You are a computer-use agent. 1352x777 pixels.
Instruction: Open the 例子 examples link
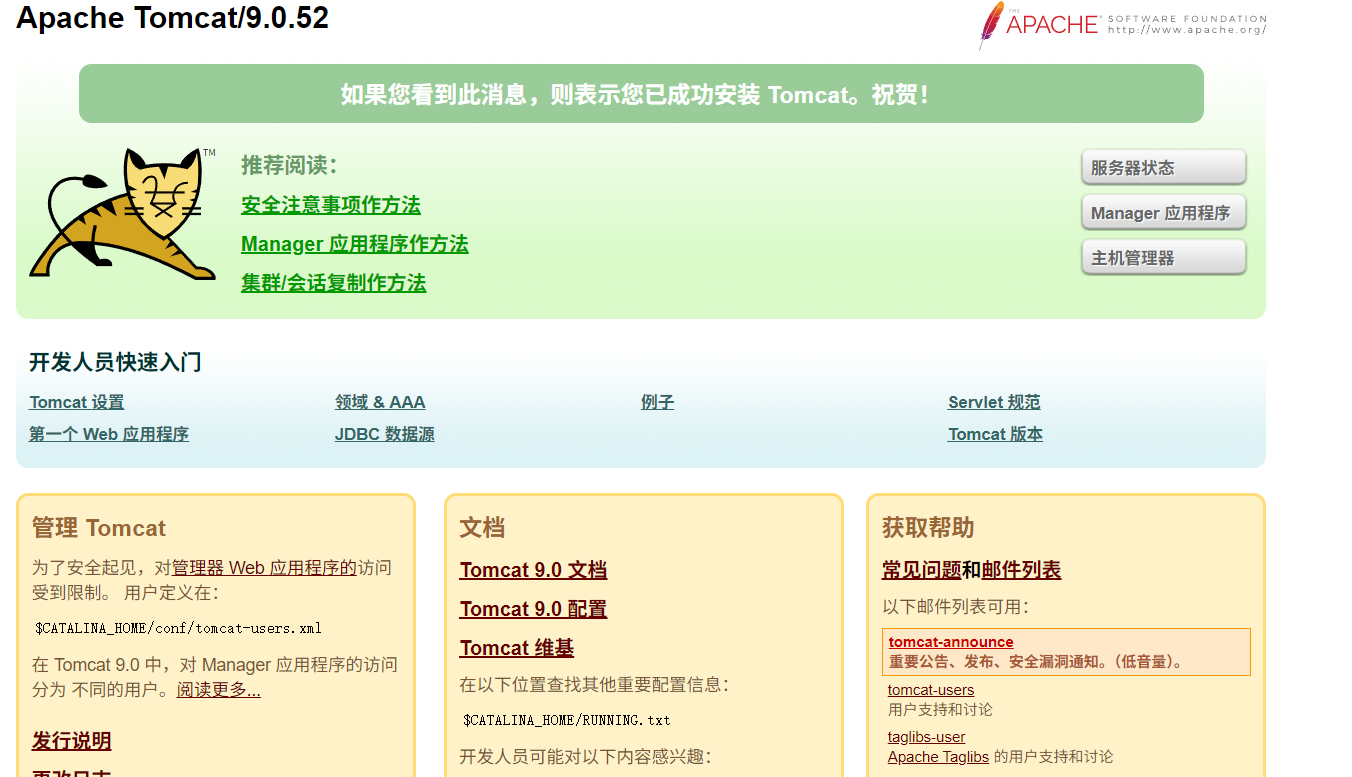658,402
